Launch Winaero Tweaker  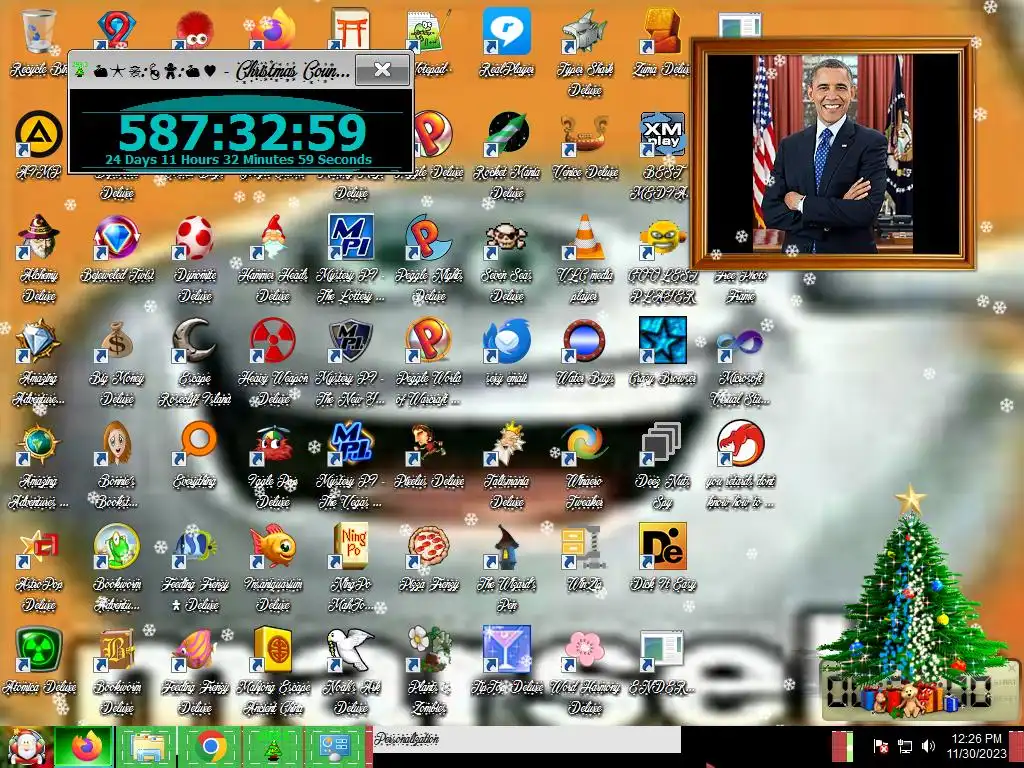coord(584,443)
